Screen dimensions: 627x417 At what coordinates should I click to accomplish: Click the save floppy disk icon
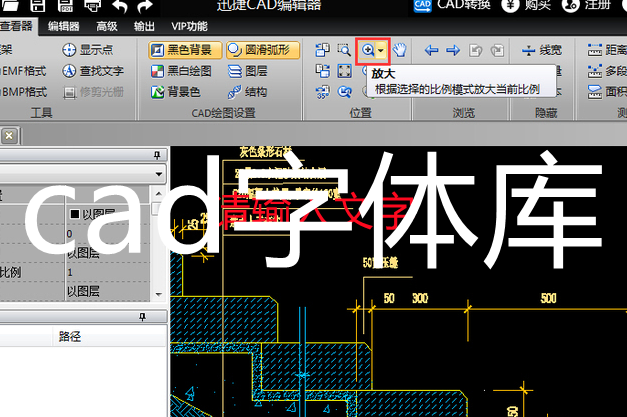pyautogui.click(x=38, y=6)
